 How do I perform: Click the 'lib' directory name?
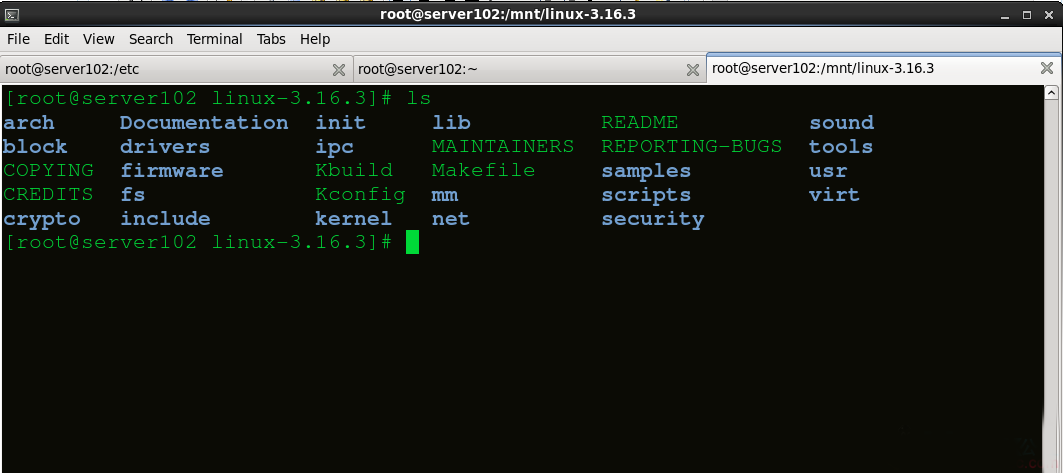(451, 123)
